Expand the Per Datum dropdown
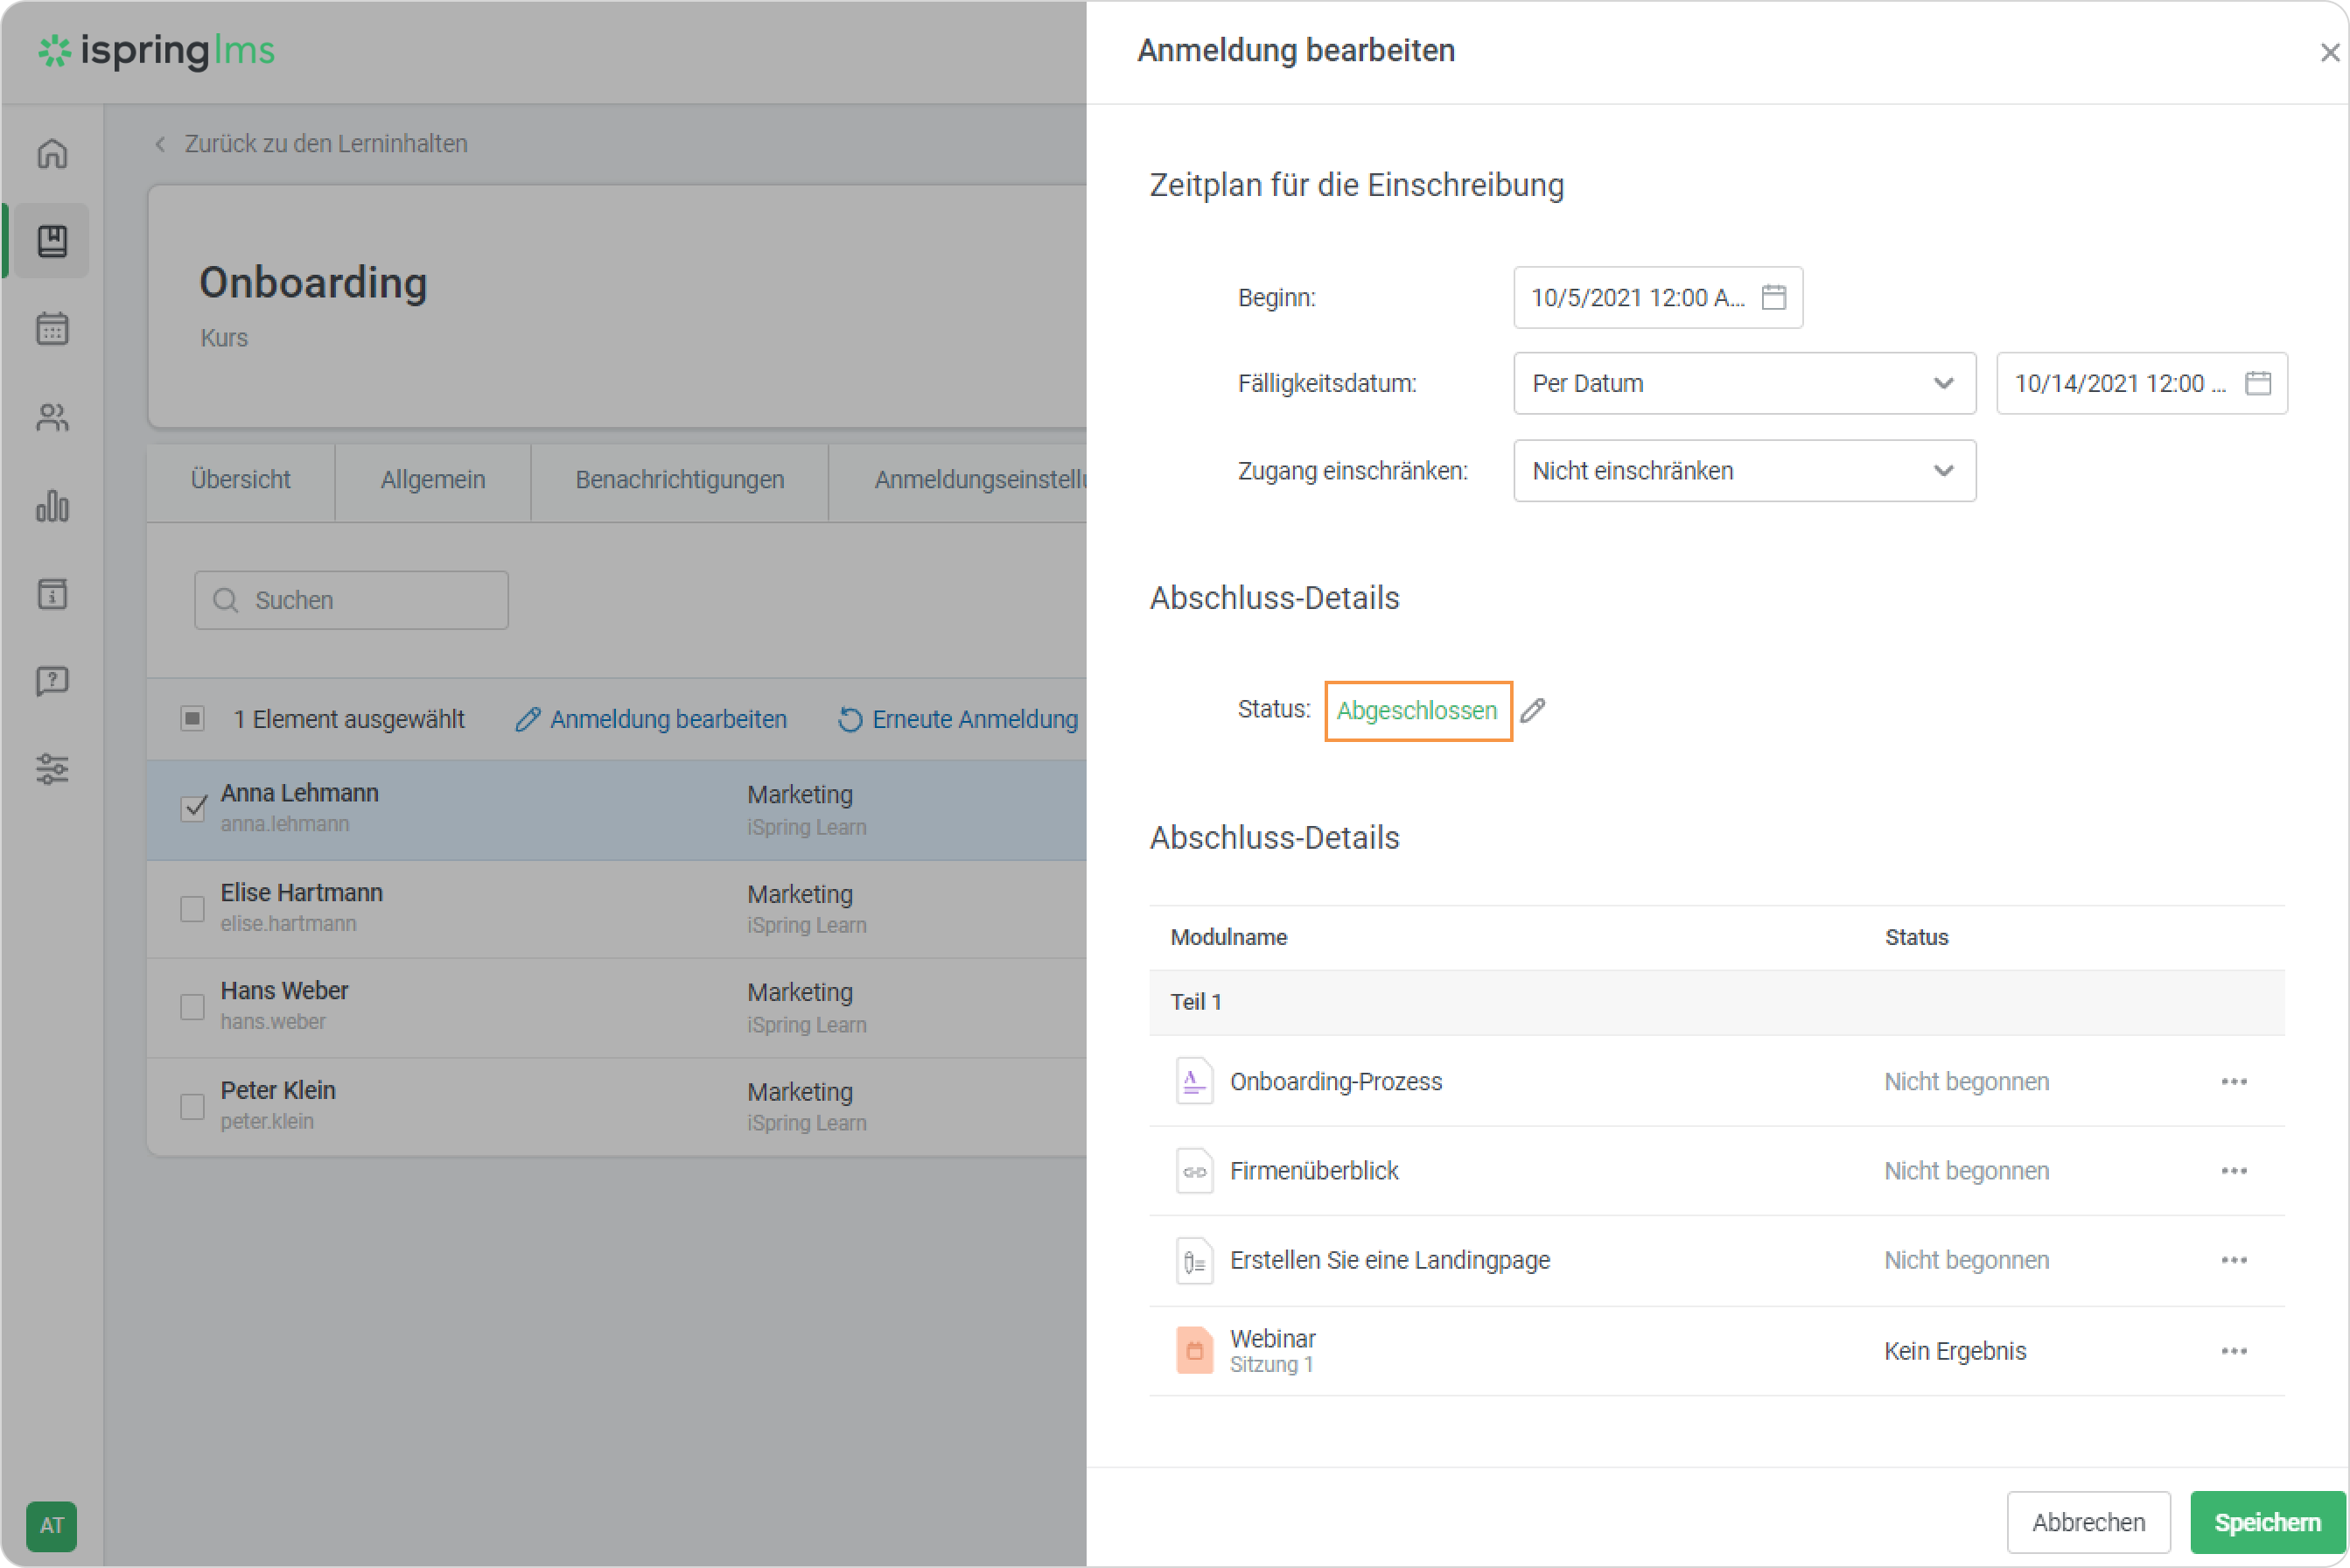The width and height of the screenshot is (2350, 1568). (x=1743, y=383)
